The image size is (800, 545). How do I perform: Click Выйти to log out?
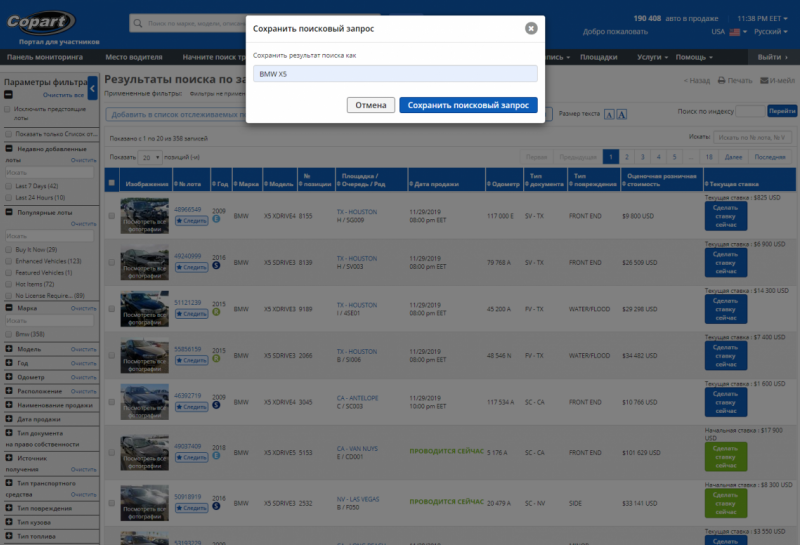pyautogui.click(x=772, y=57)
